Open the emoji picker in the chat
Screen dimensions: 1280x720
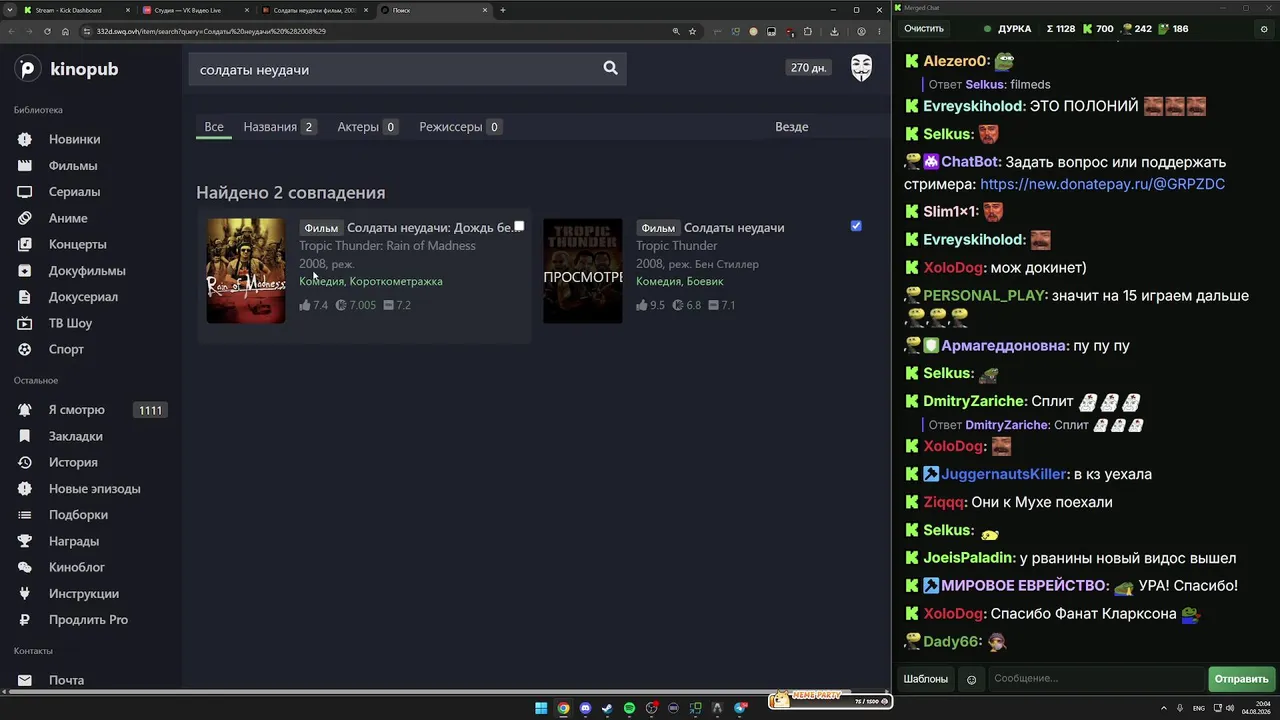(x=971, y=679)
